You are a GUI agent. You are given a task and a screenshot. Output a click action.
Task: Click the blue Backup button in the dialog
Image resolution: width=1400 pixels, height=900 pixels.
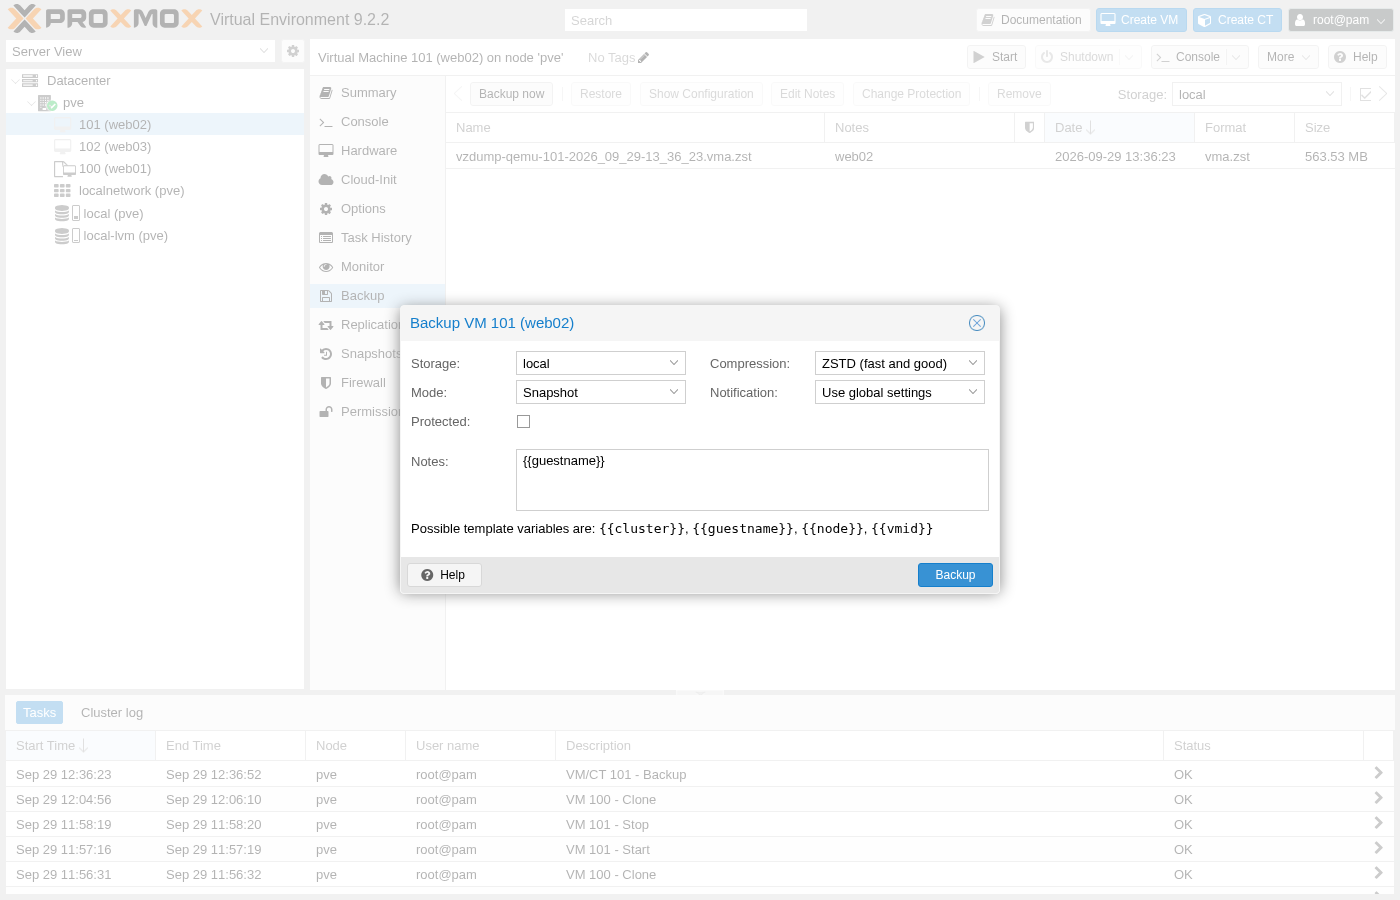(955, 575)
